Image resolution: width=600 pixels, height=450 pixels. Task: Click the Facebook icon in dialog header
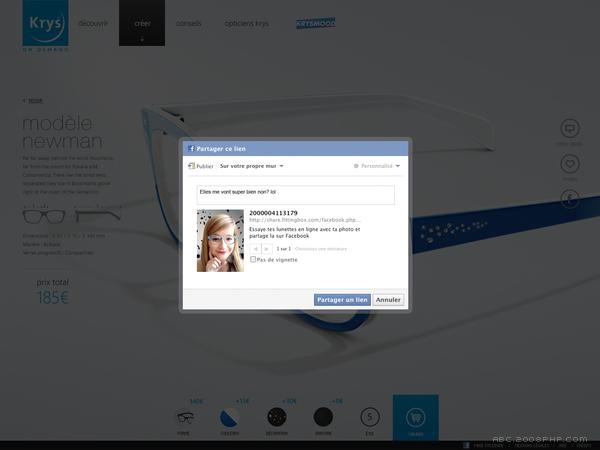[x=190, y=148]
